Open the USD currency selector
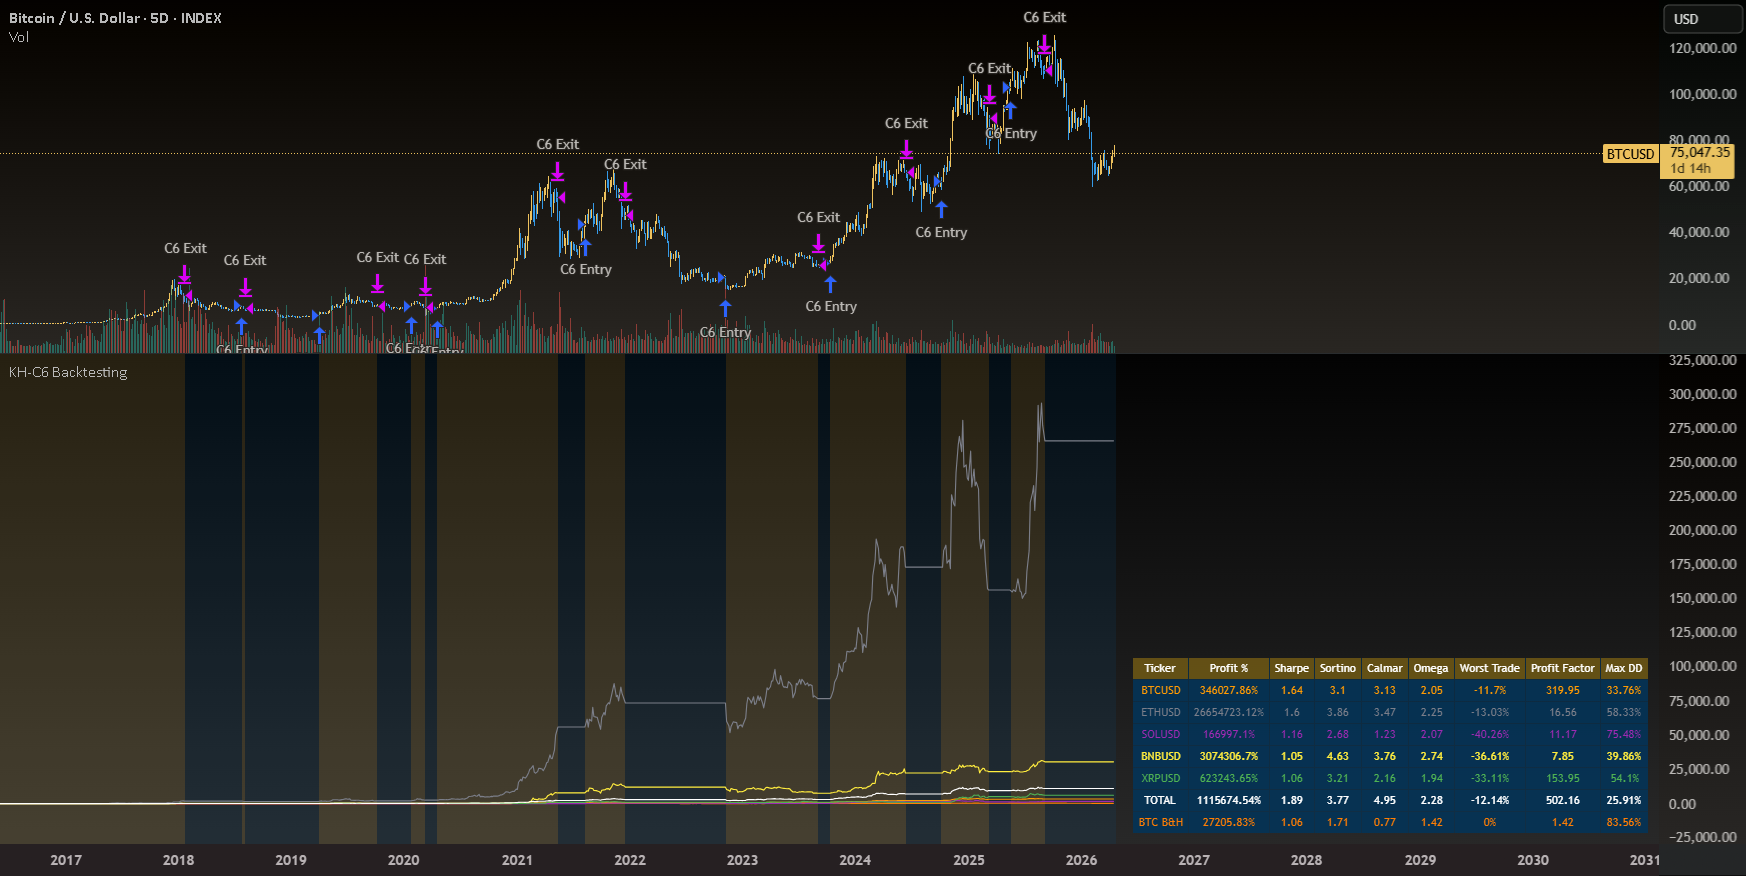 [x=1703, y=19]
